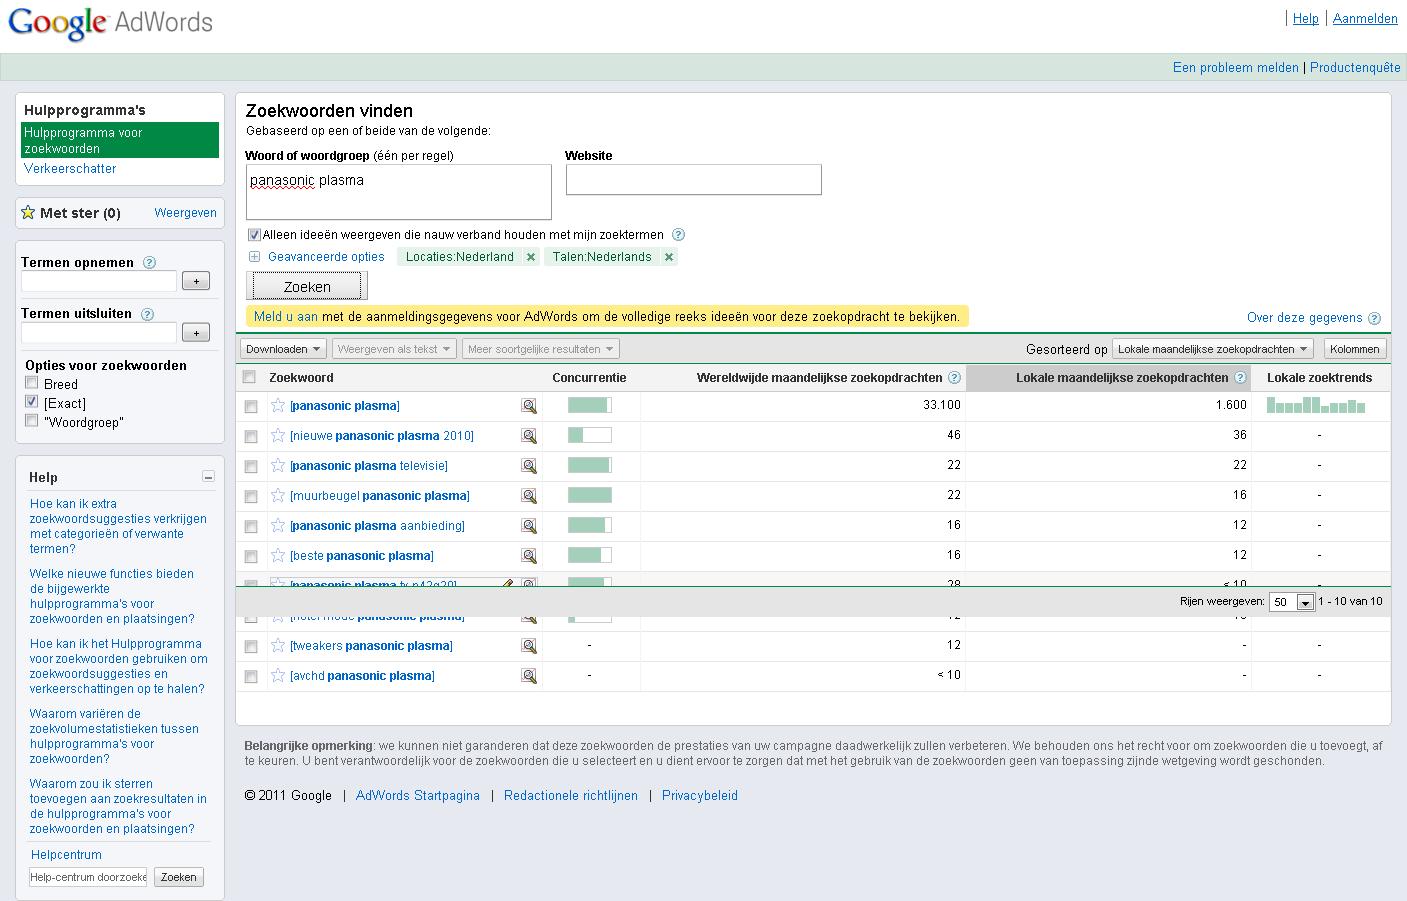Select Hulpprogramma voor zoekwoorden tool

pyautogui.click(x=120, y=140)
